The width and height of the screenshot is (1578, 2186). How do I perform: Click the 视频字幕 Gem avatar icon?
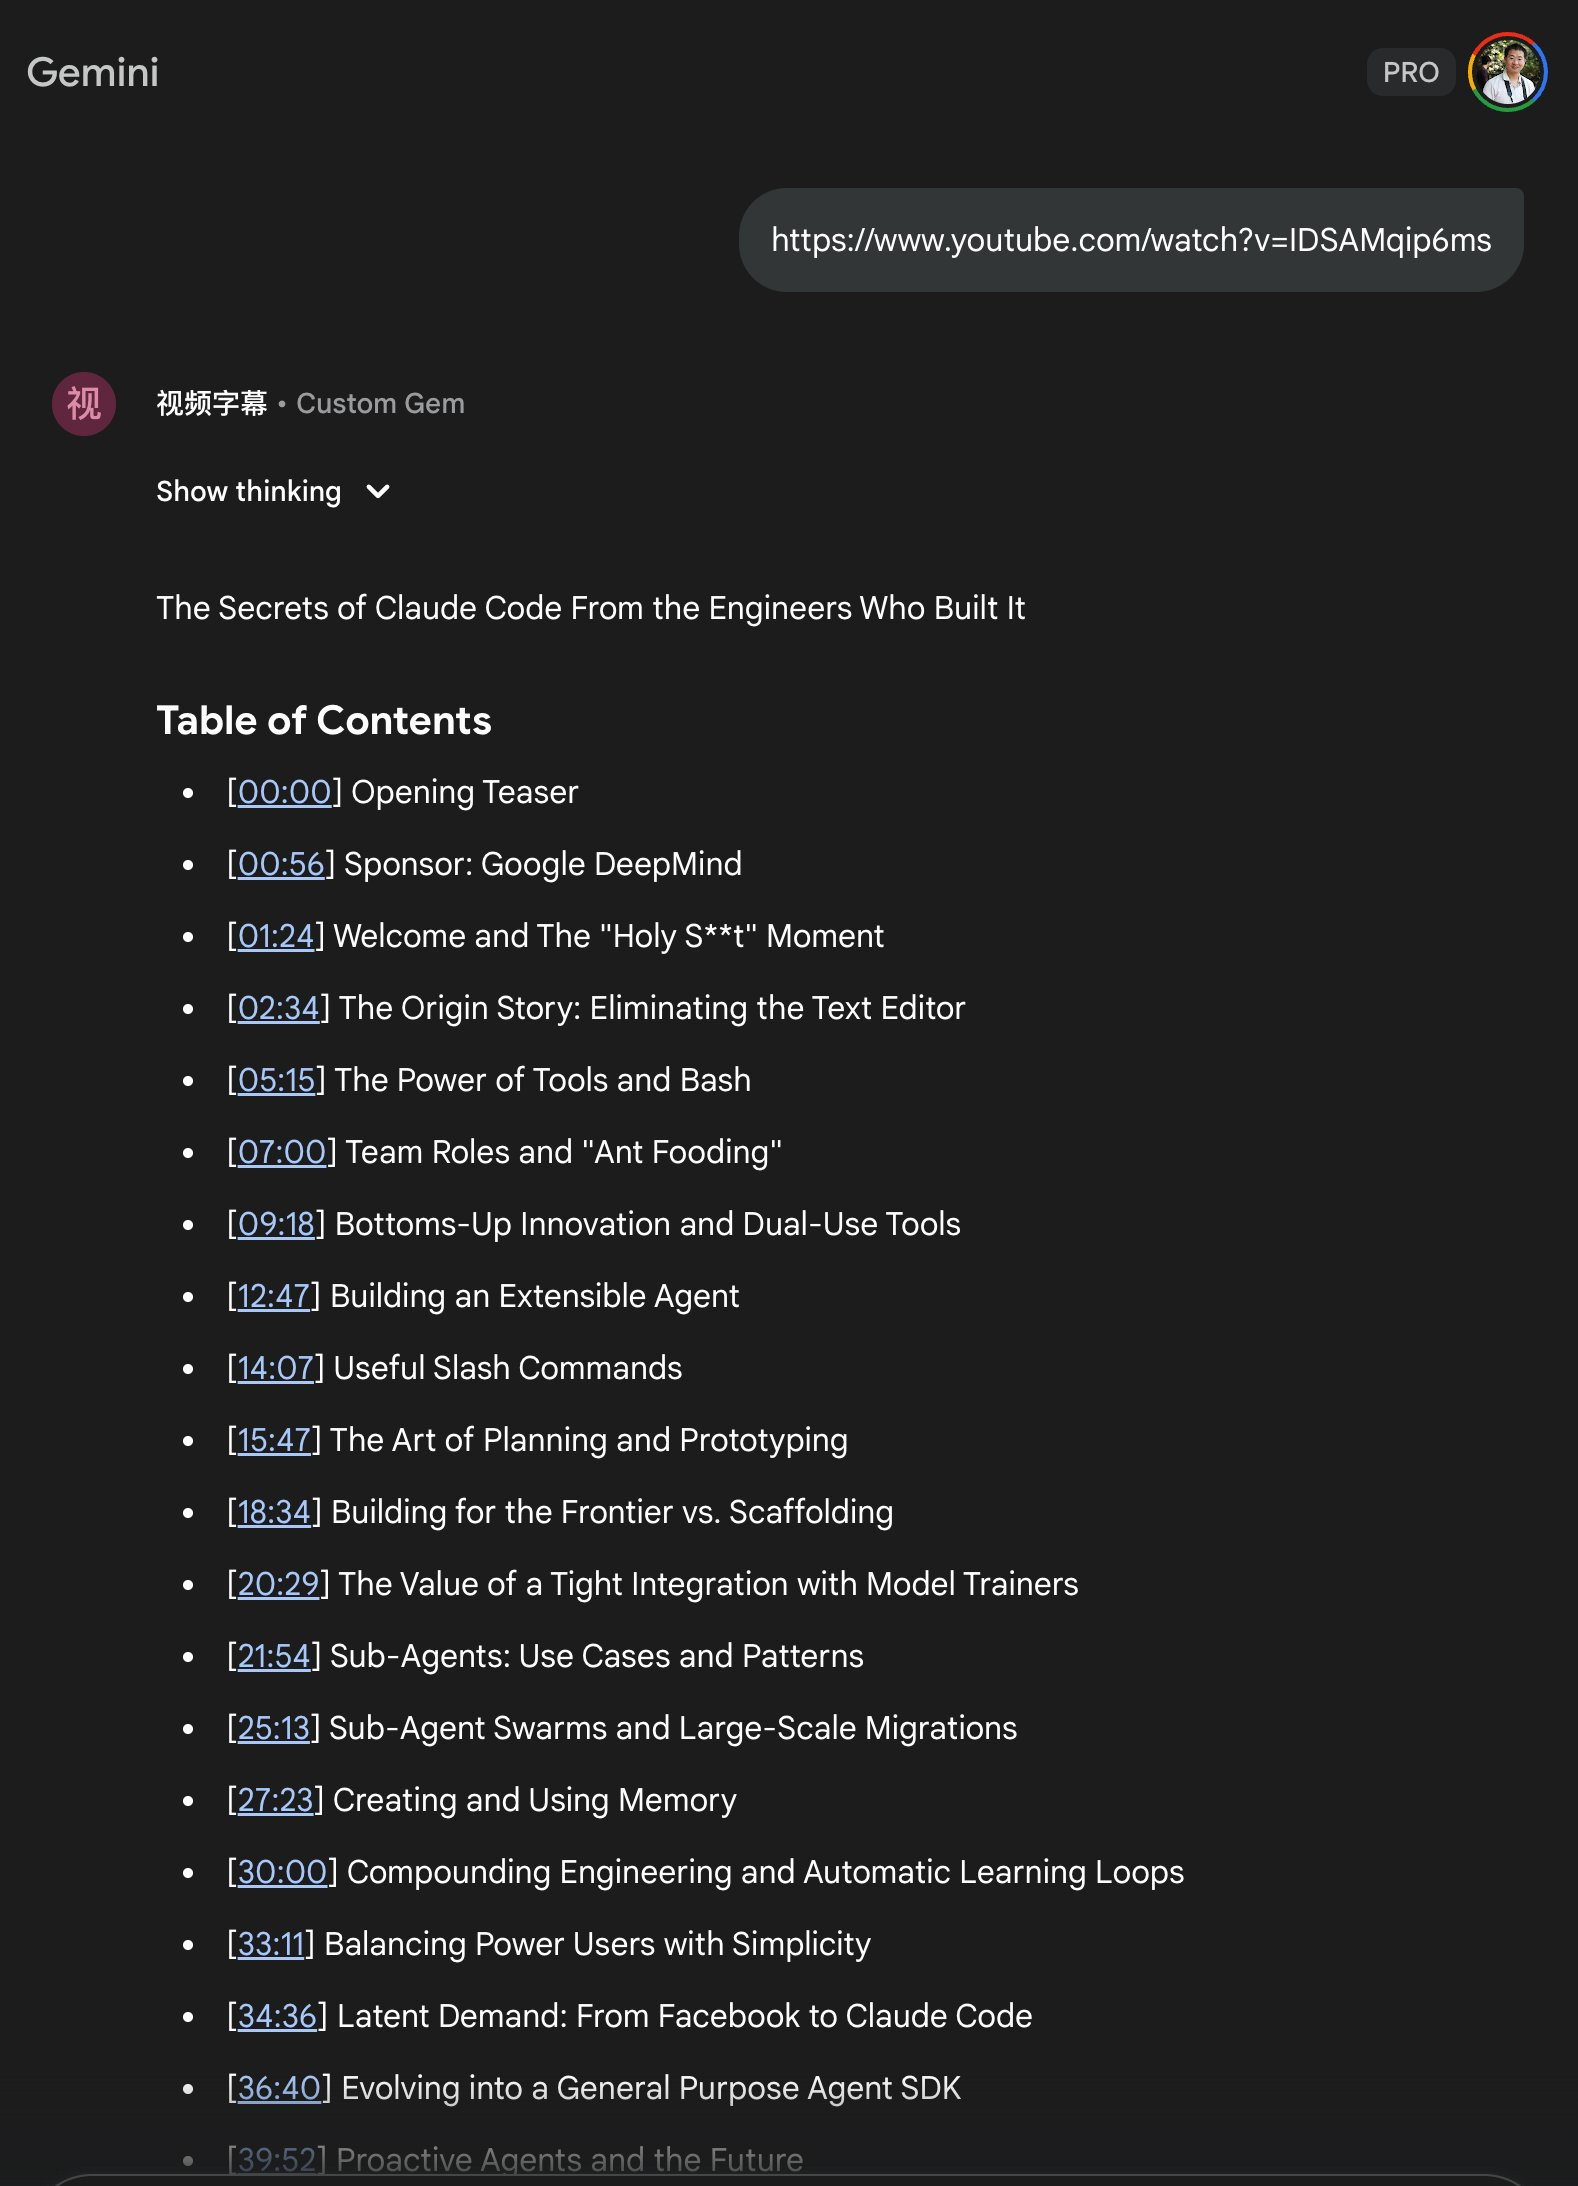pyautogui.click(x=84, y=404)
